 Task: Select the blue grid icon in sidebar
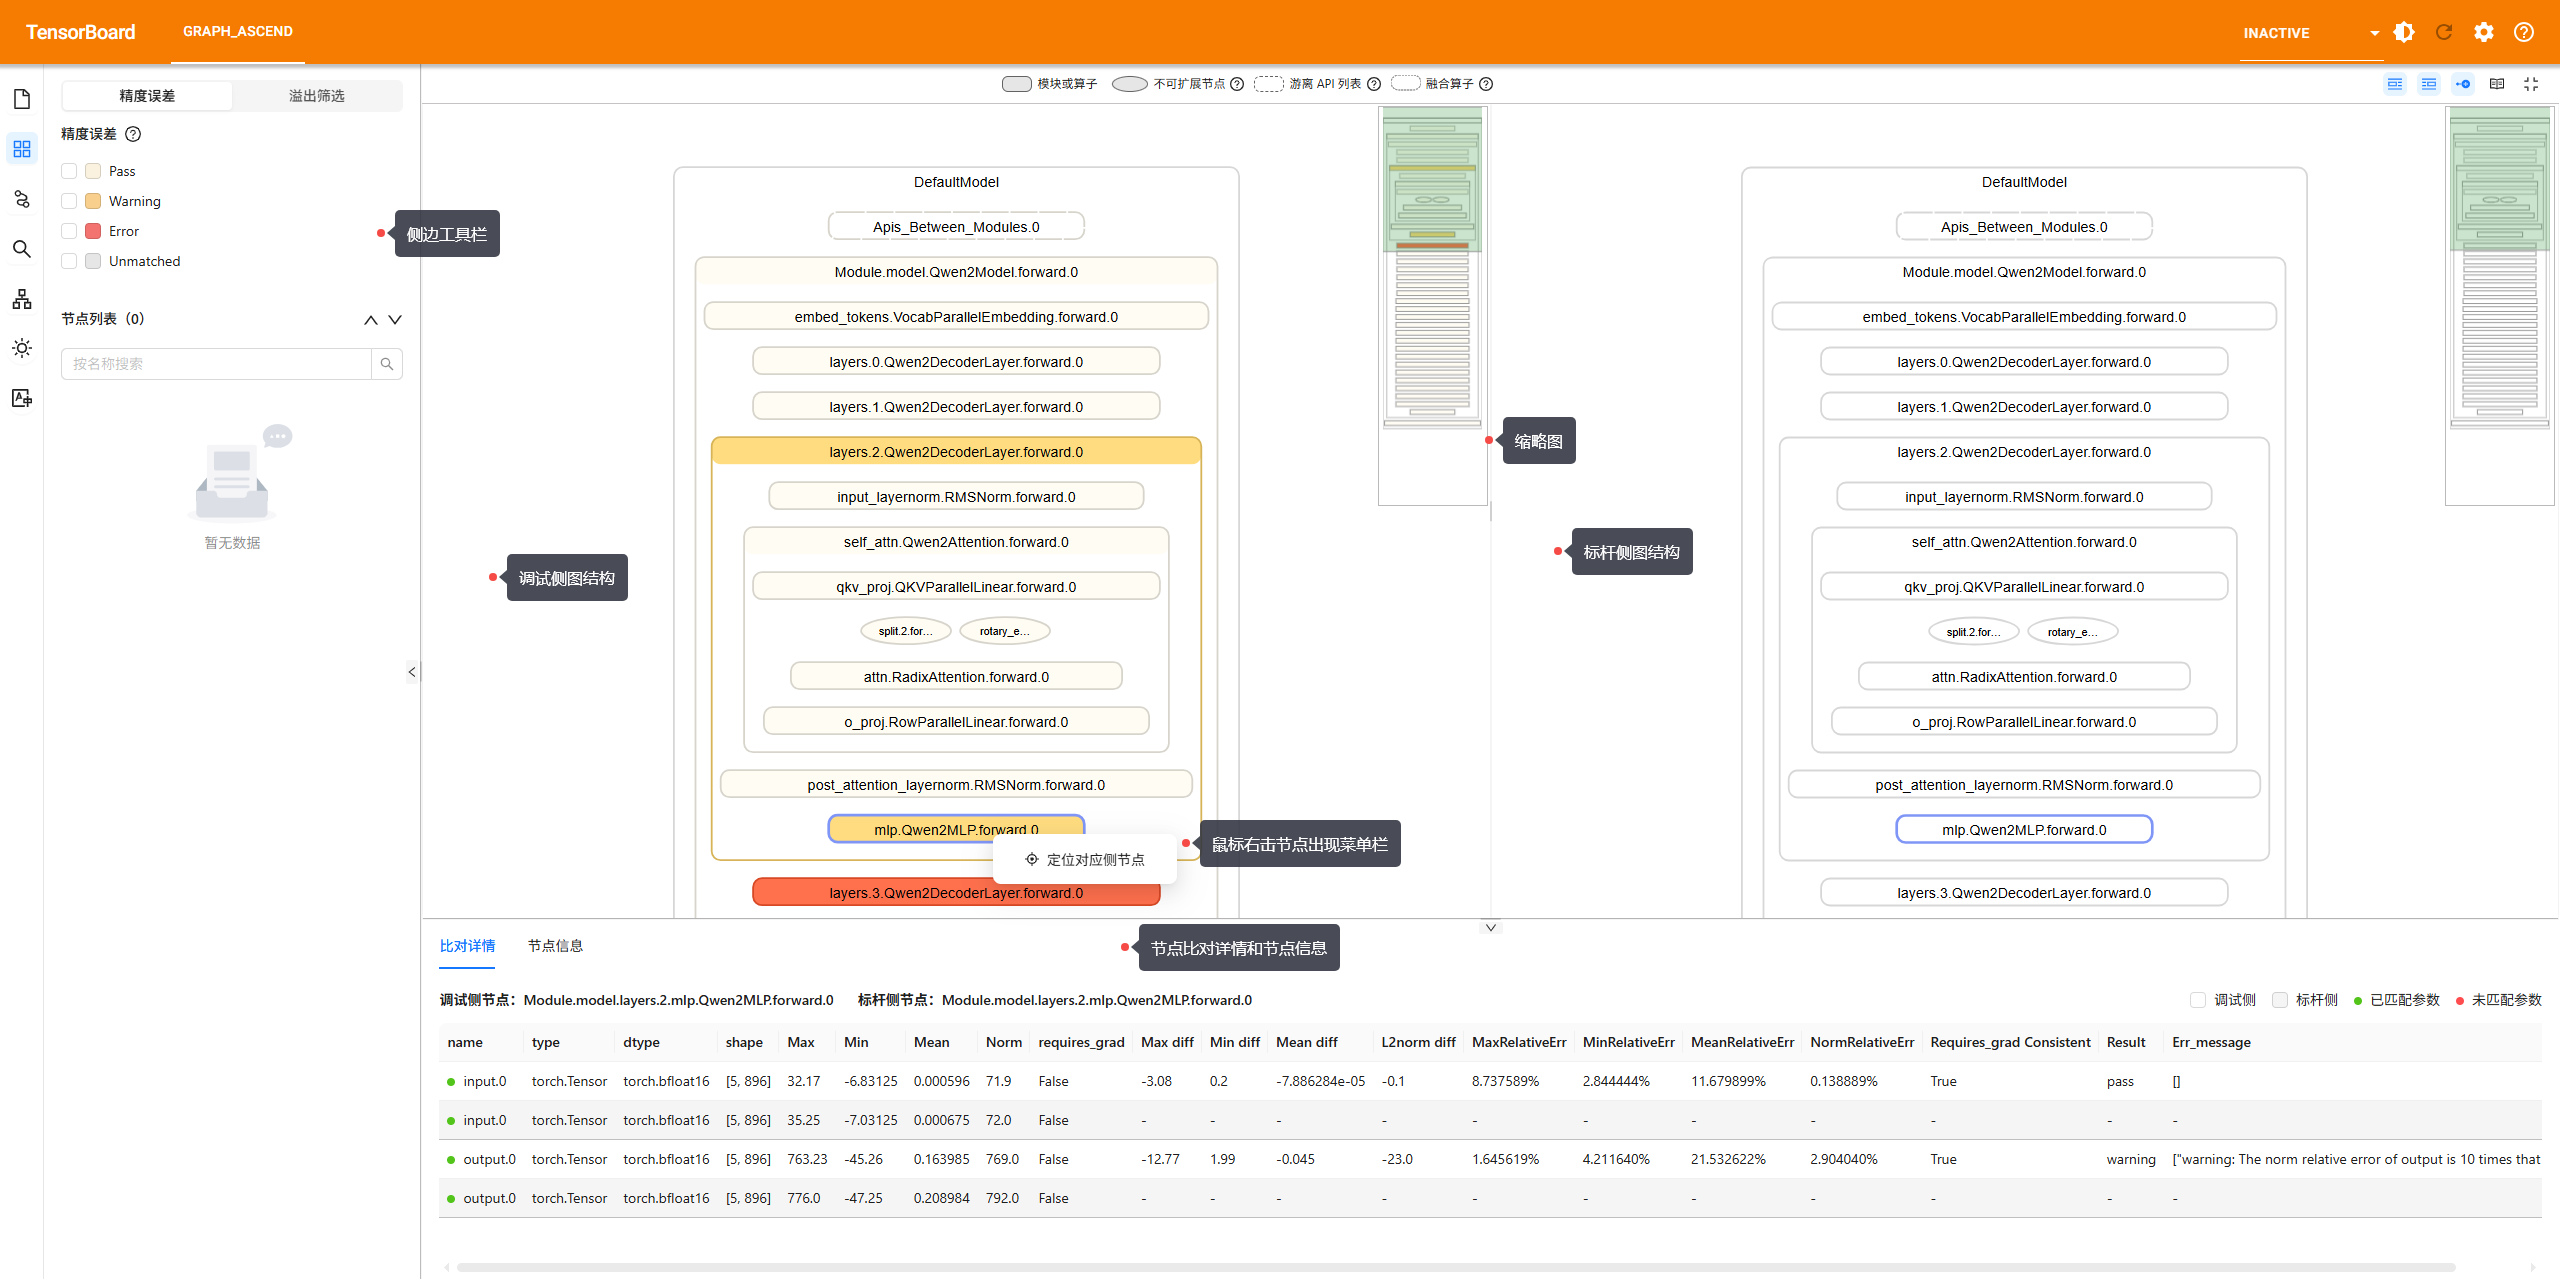(x=22, y=149)
